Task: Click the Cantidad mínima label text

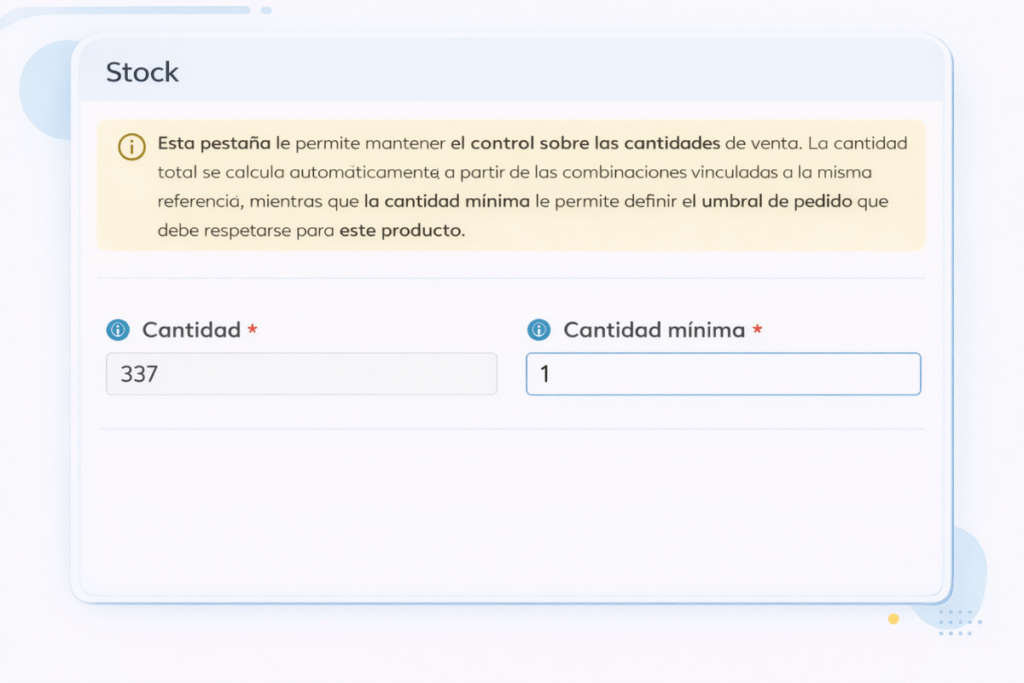Action: tap(654, 330)
